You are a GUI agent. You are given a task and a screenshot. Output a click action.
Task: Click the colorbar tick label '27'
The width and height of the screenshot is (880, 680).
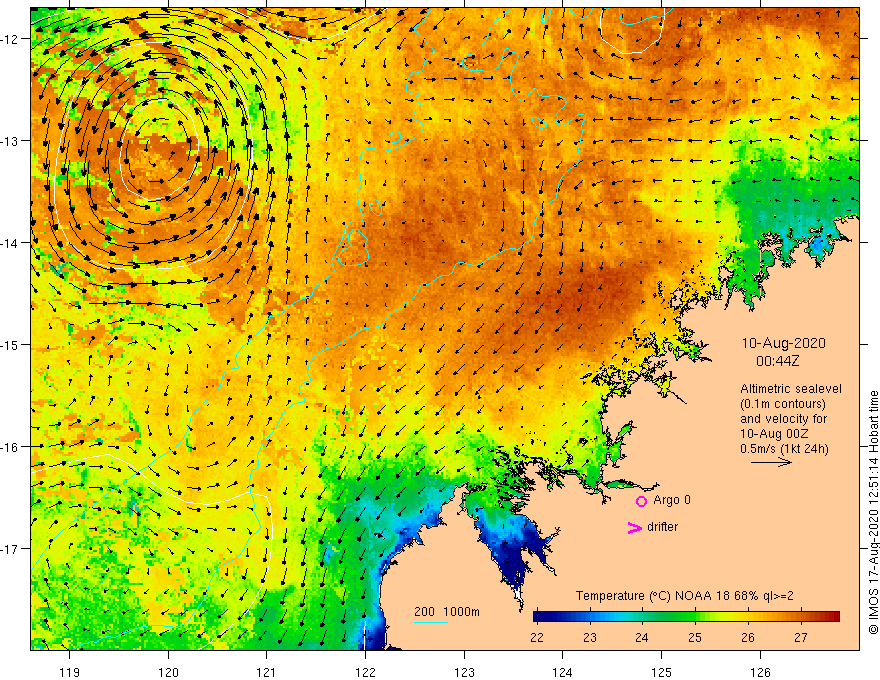point(801,637)
